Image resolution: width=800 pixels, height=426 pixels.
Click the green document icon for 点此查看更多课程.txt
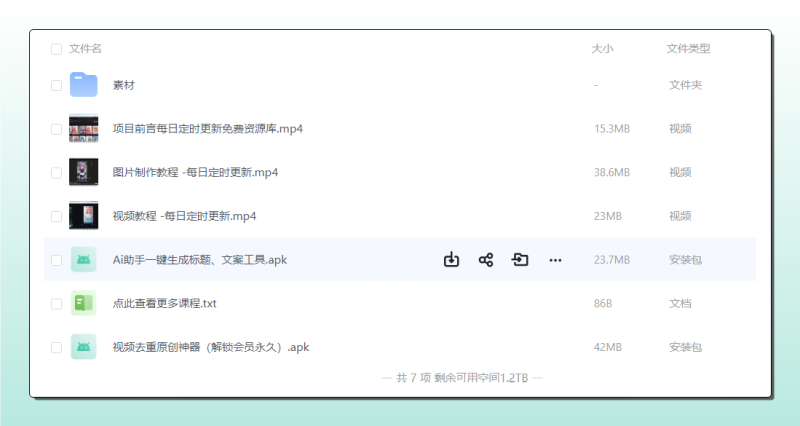(x=84, y=303)
